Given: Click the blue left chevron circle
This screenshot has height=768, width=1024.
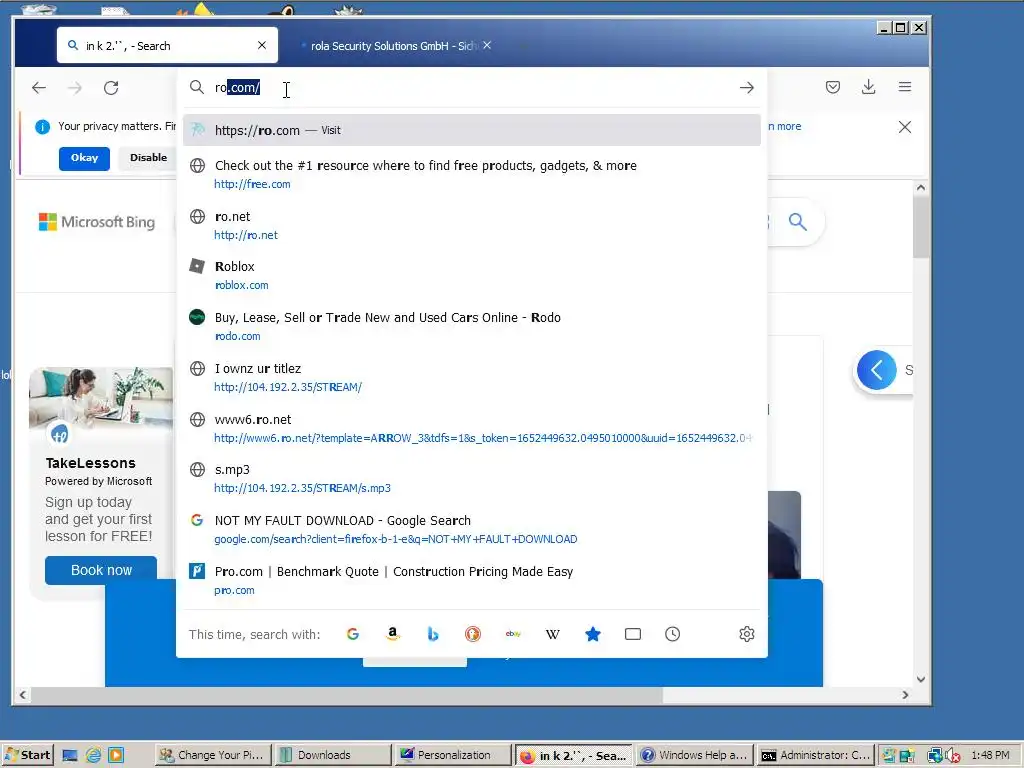Looking at the screenshot, I should (876, 370).
